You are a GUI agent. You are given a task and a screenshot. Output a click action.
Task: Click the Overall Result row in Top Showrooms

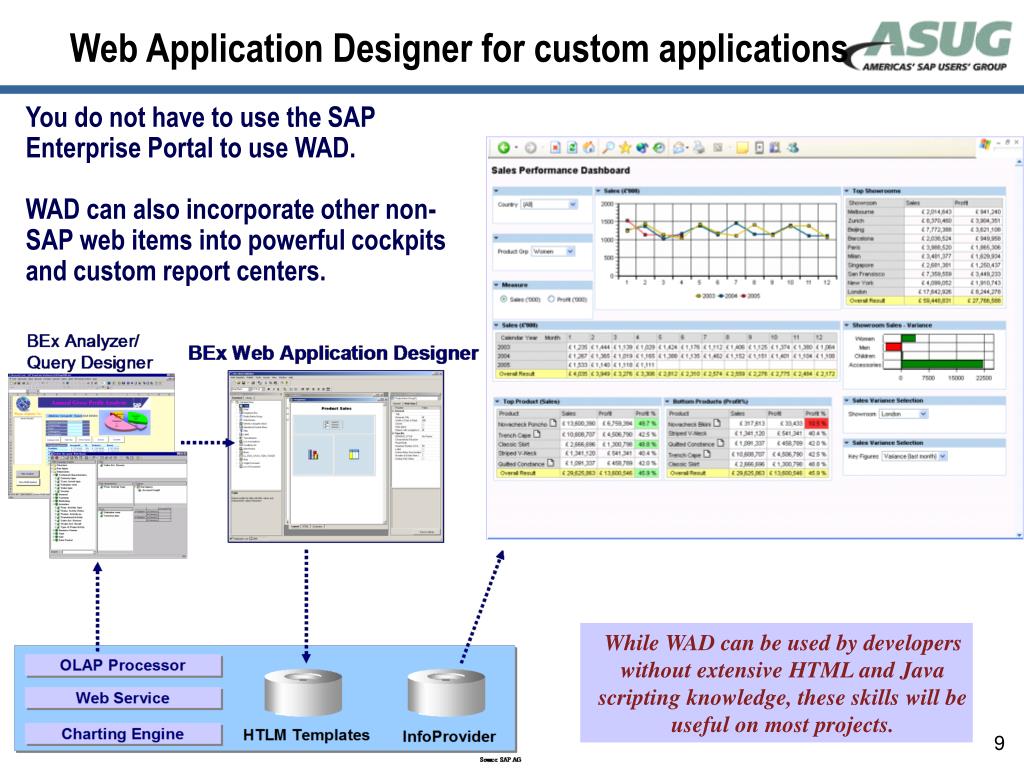923,301
